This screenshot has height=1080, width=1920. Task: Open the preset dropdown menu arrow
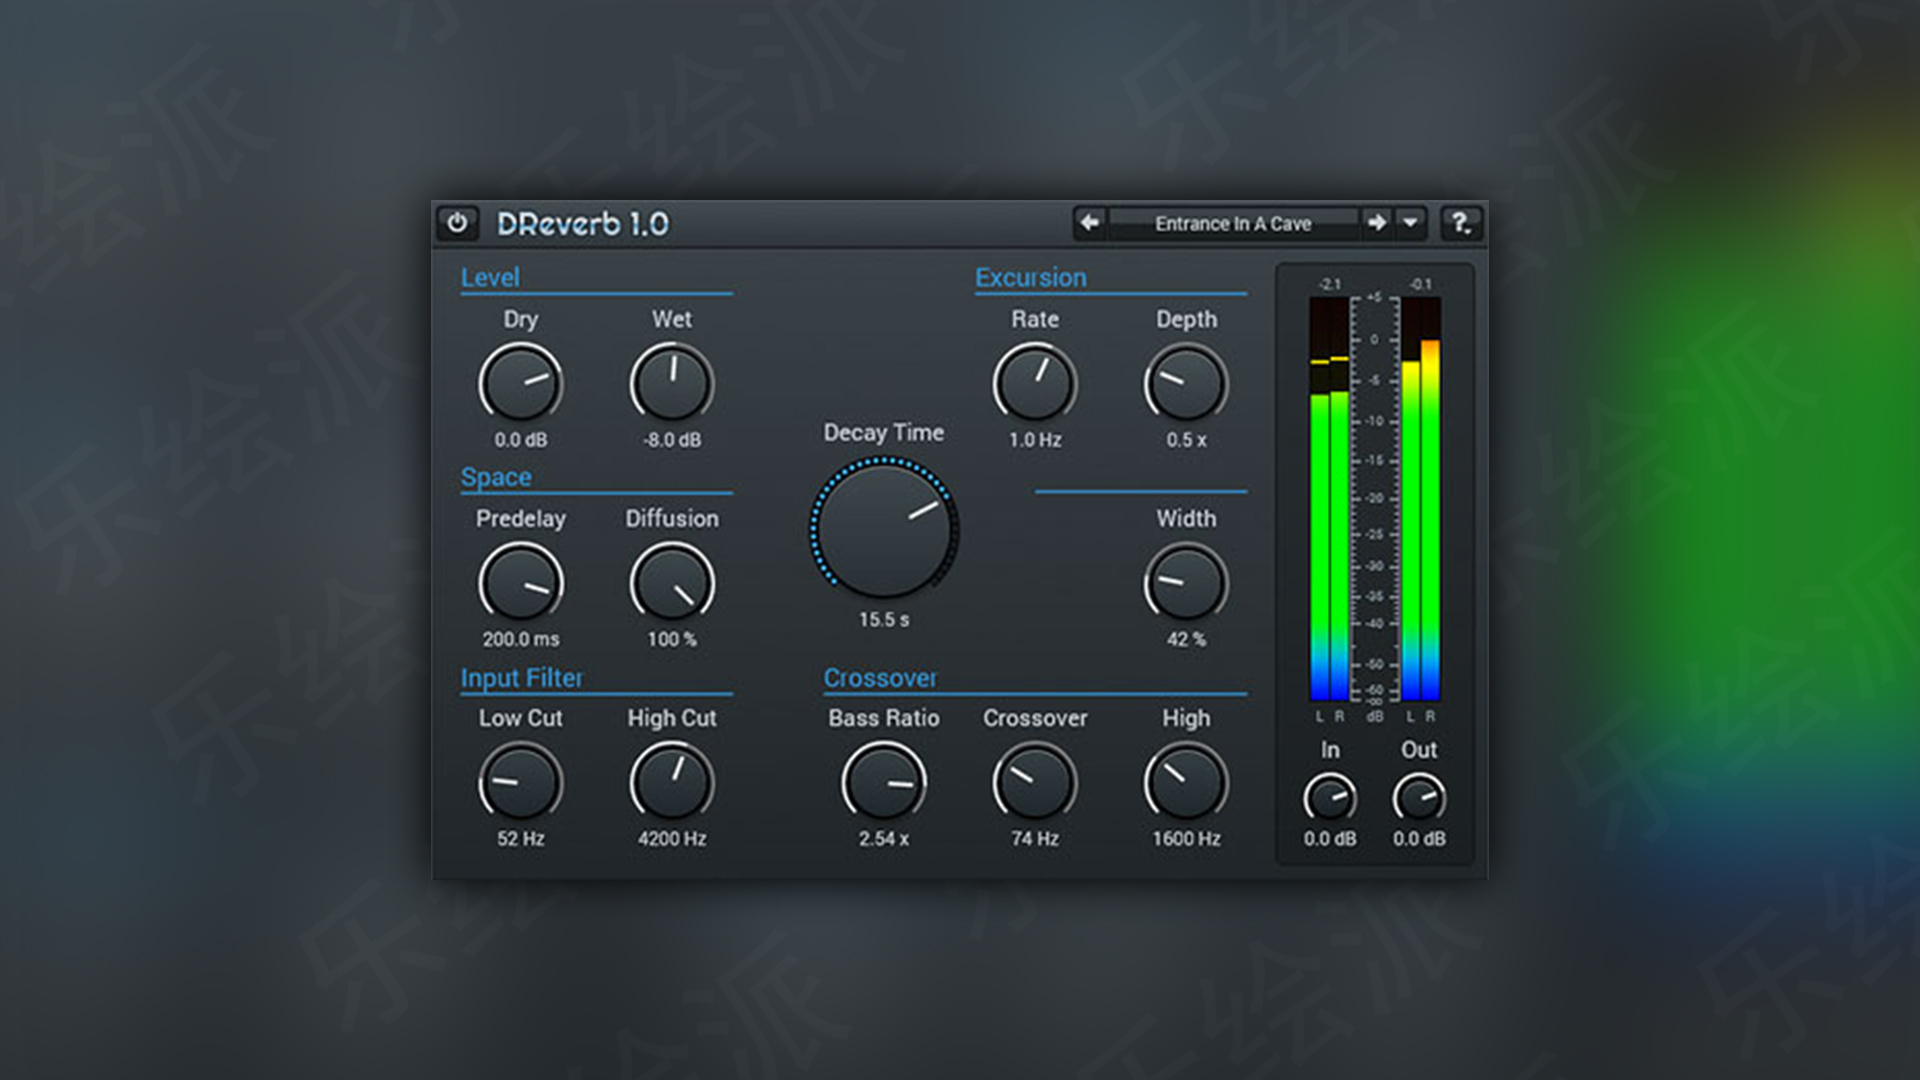(x=1410, y=223)
